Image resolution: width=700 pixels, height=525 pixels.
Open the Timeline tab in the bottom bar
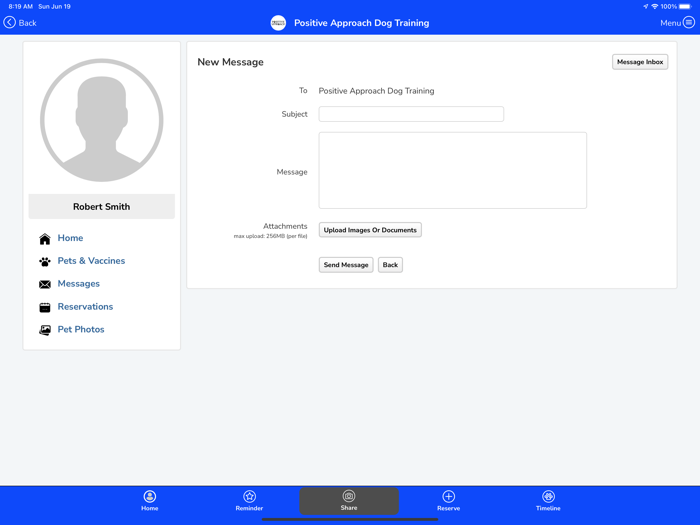tap(548, 500)
